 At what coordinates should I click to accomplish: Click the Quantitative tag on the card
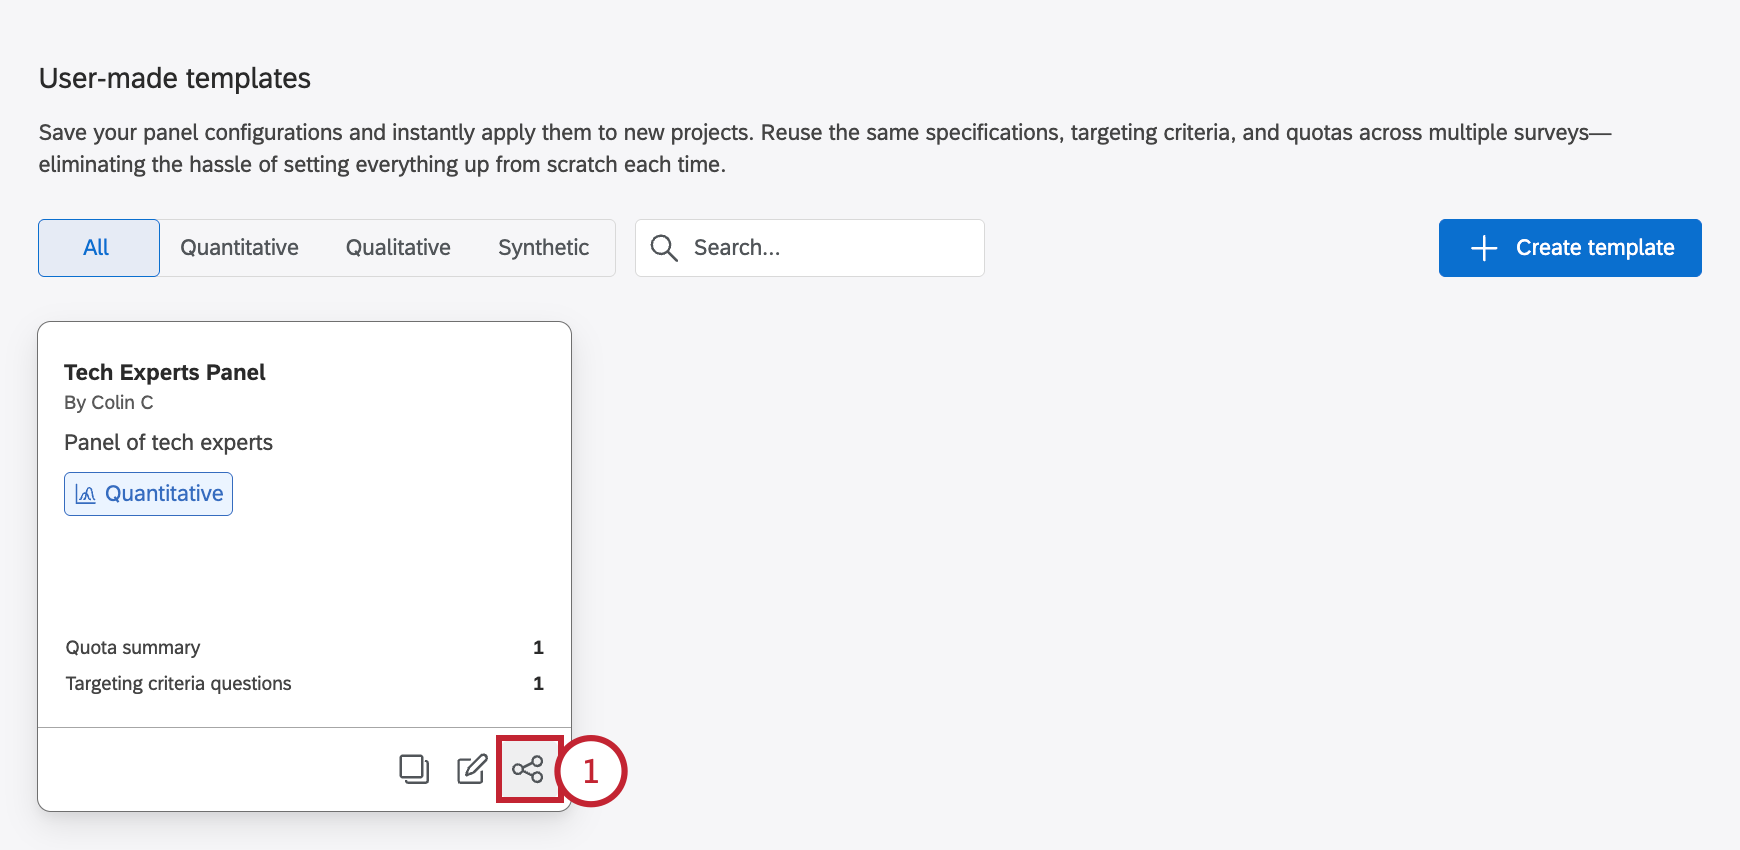click(148, 494)
